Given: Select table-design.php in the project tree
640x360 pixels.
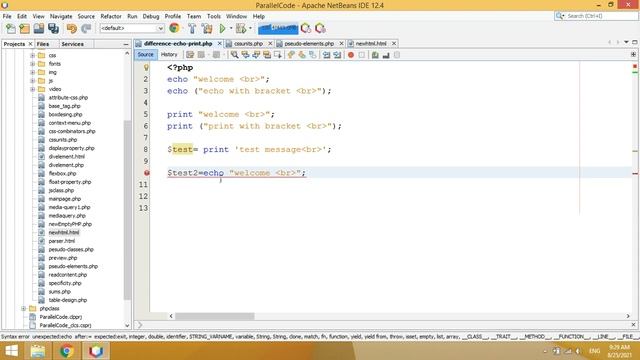Looking at the screenshot, I should point(68,300).
